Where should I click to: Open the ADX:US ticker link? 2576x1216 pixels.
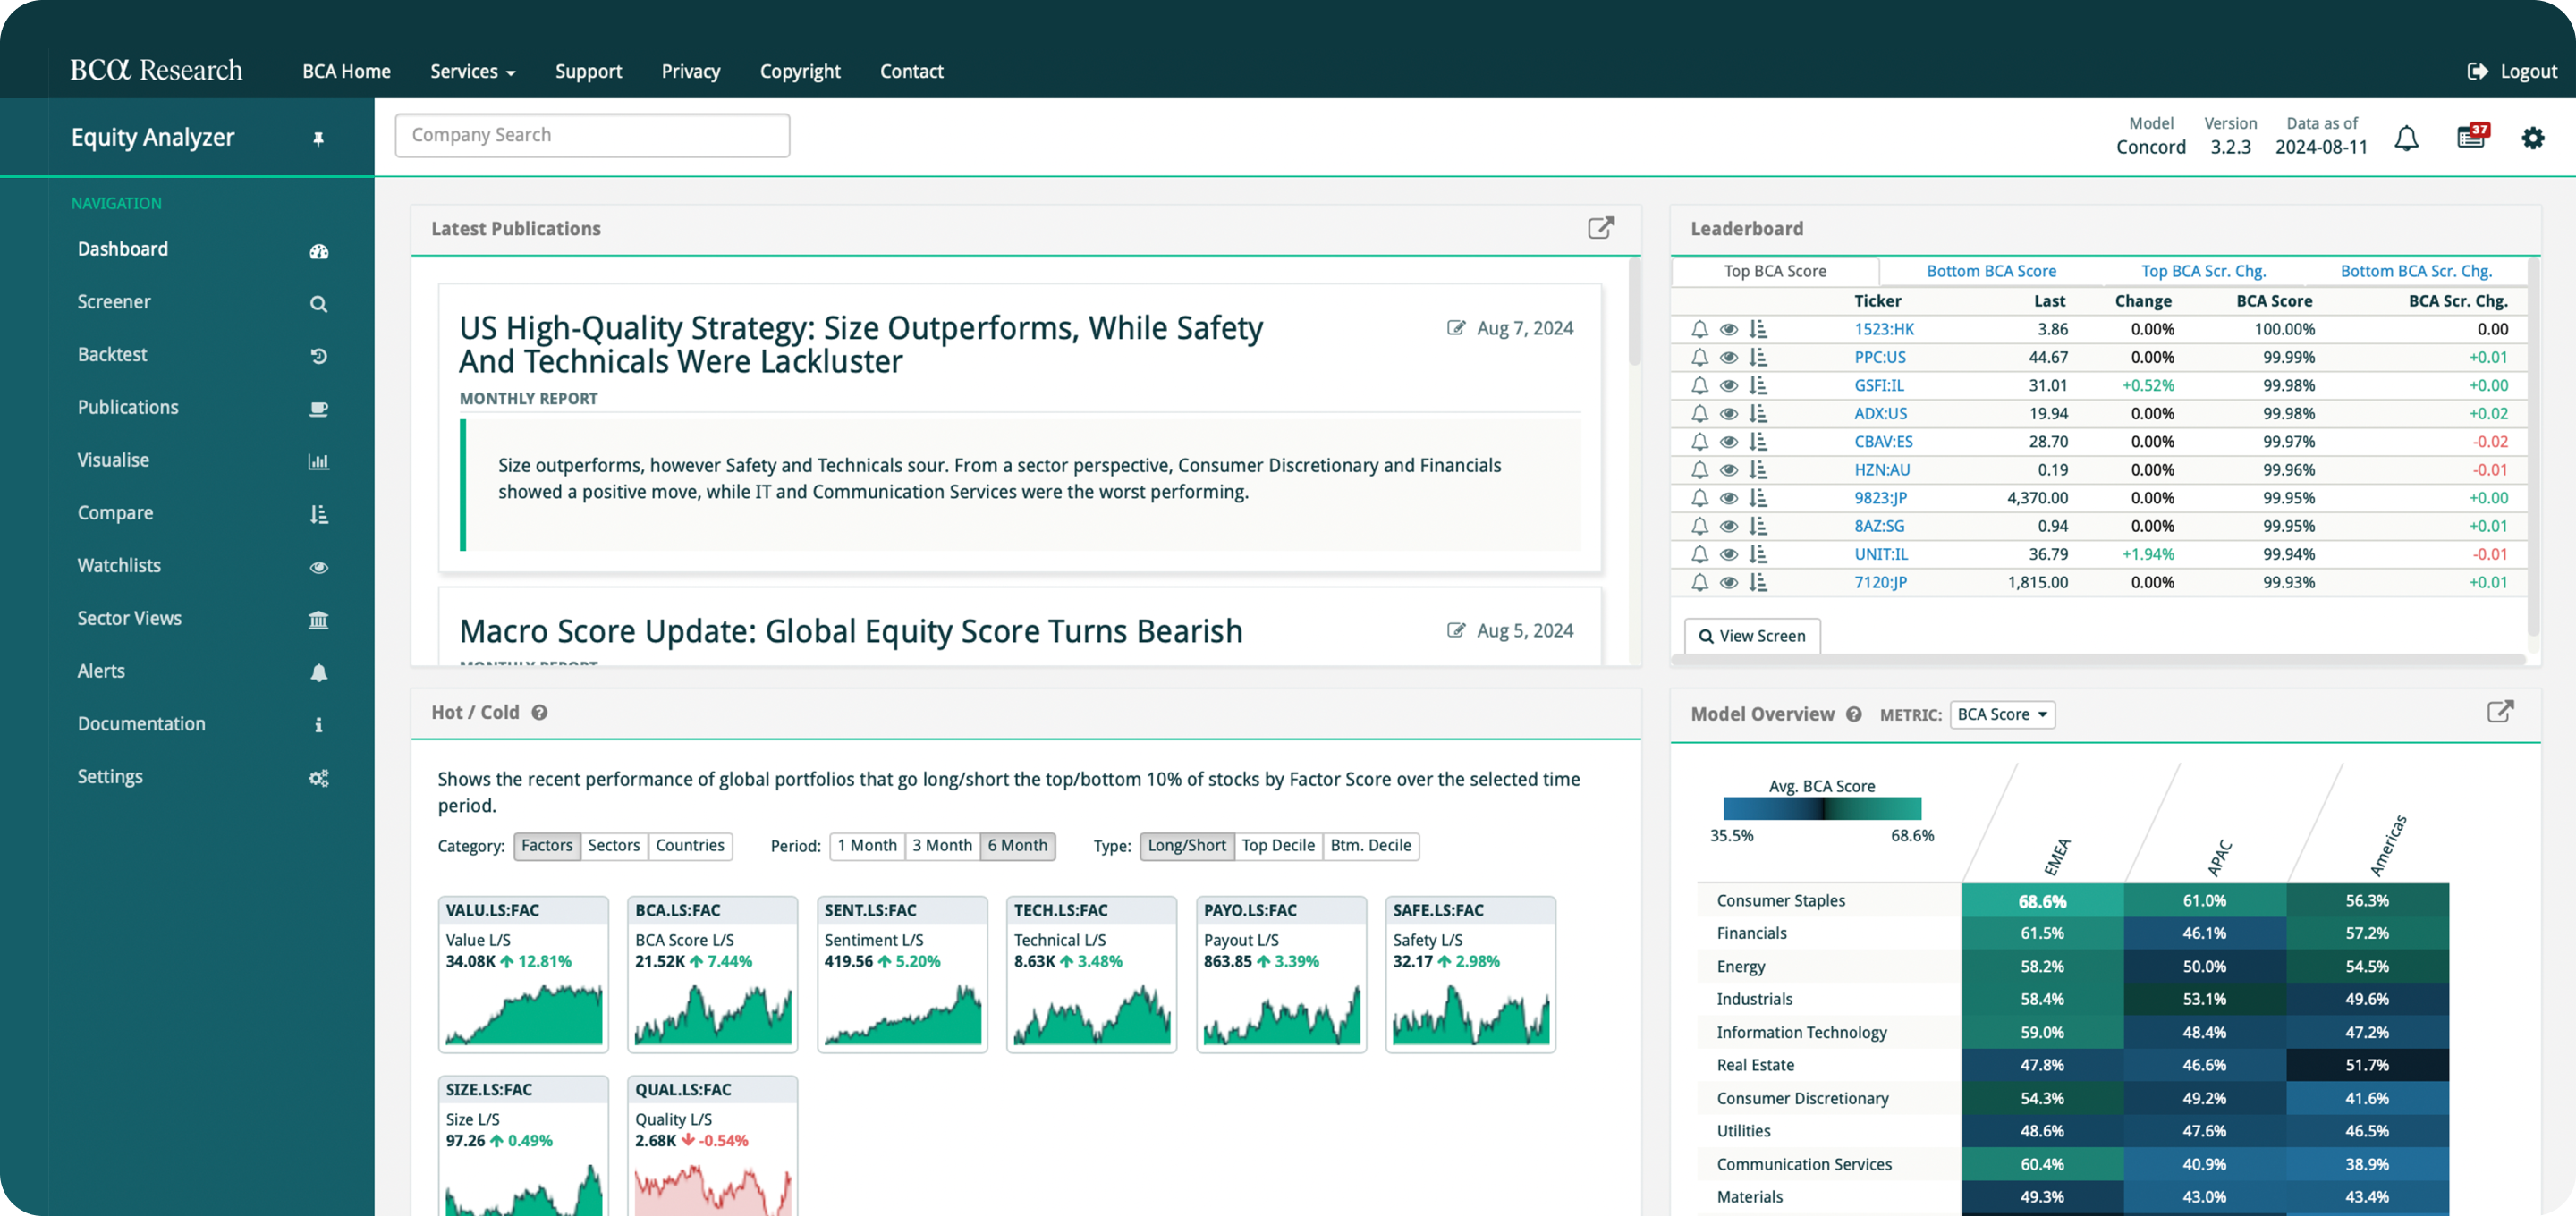[x=1880, y=414]
